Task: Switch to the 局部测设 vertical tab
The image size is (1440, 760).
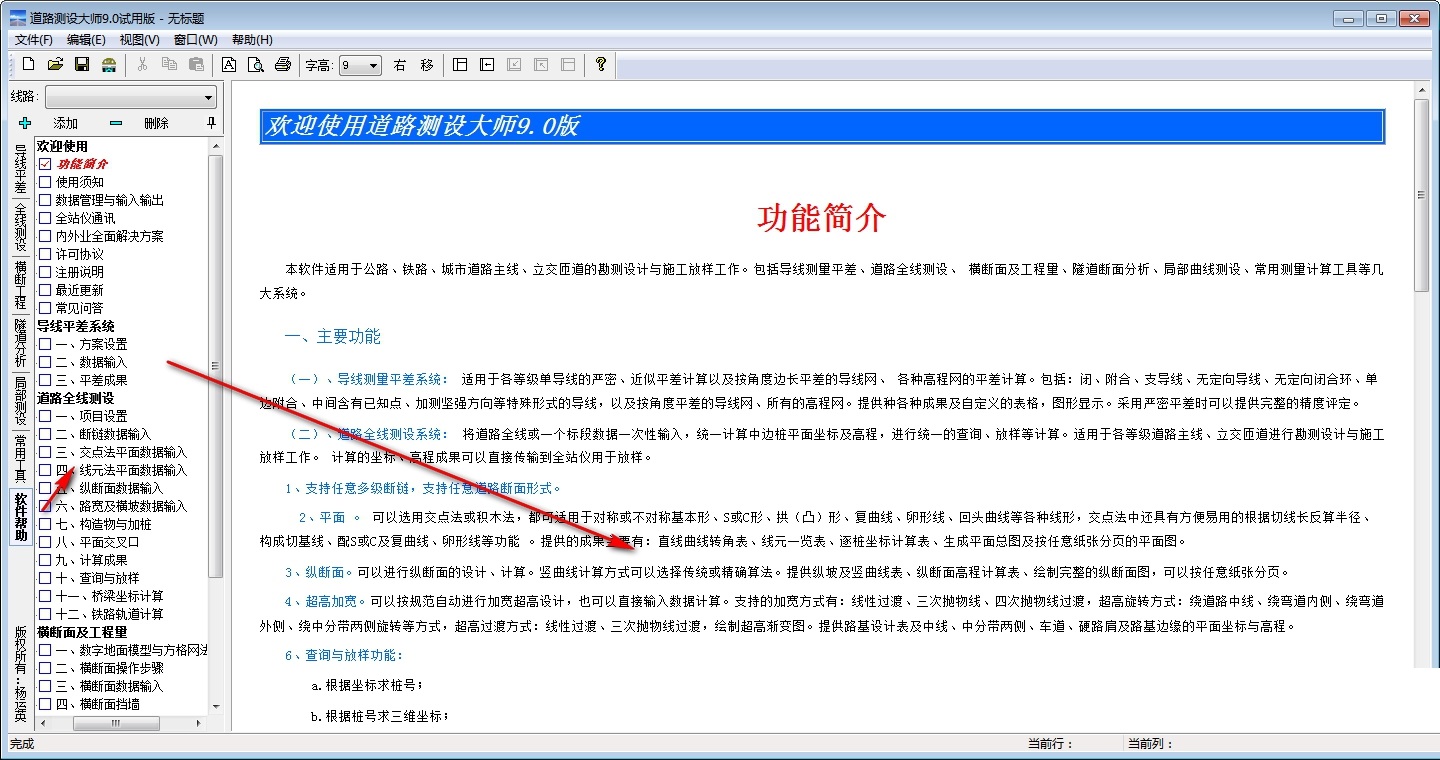Action: [21, 401]
